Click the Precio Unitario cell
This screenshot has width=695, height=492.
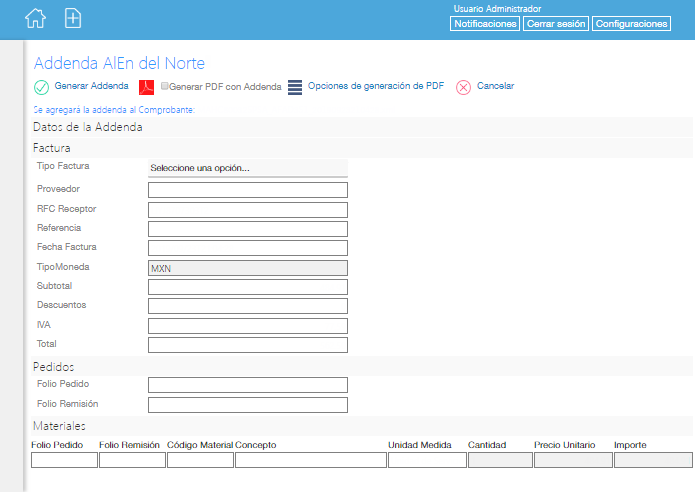(574, 460)
